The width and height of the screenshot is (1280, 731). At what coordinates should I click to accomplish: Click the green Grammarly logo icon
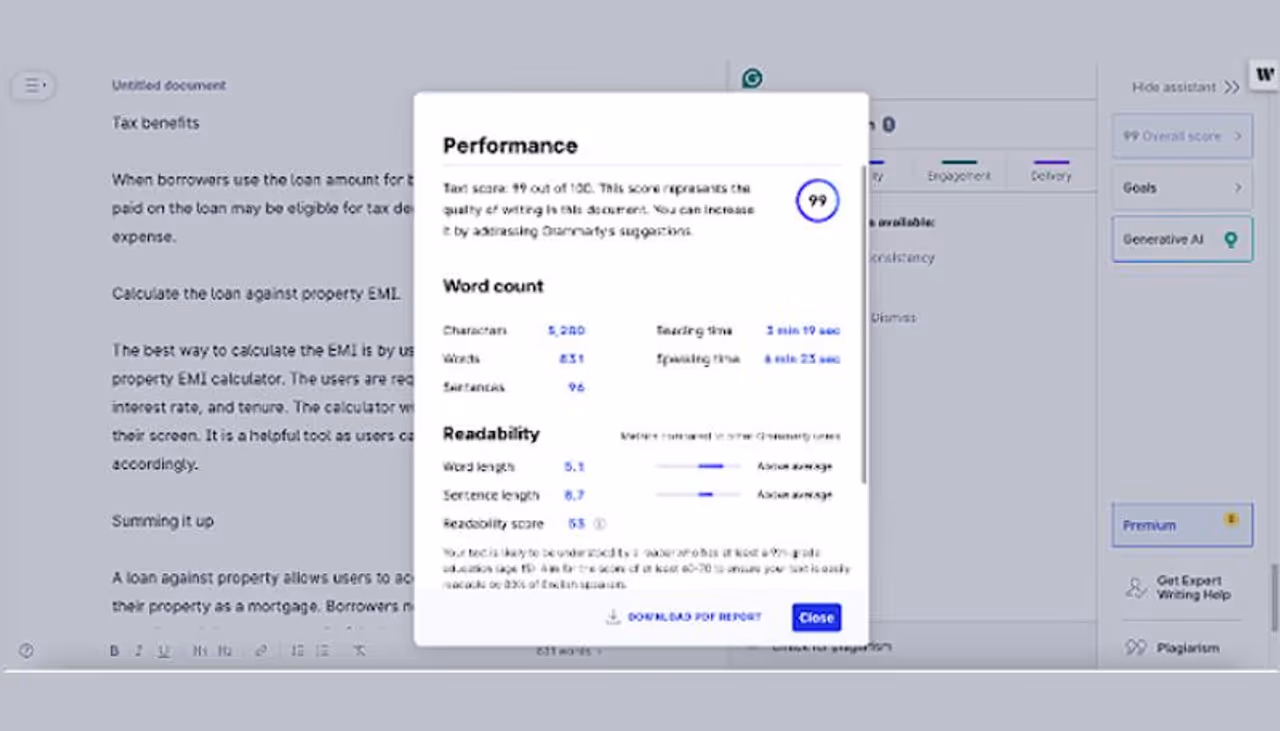tap(752, 78)
